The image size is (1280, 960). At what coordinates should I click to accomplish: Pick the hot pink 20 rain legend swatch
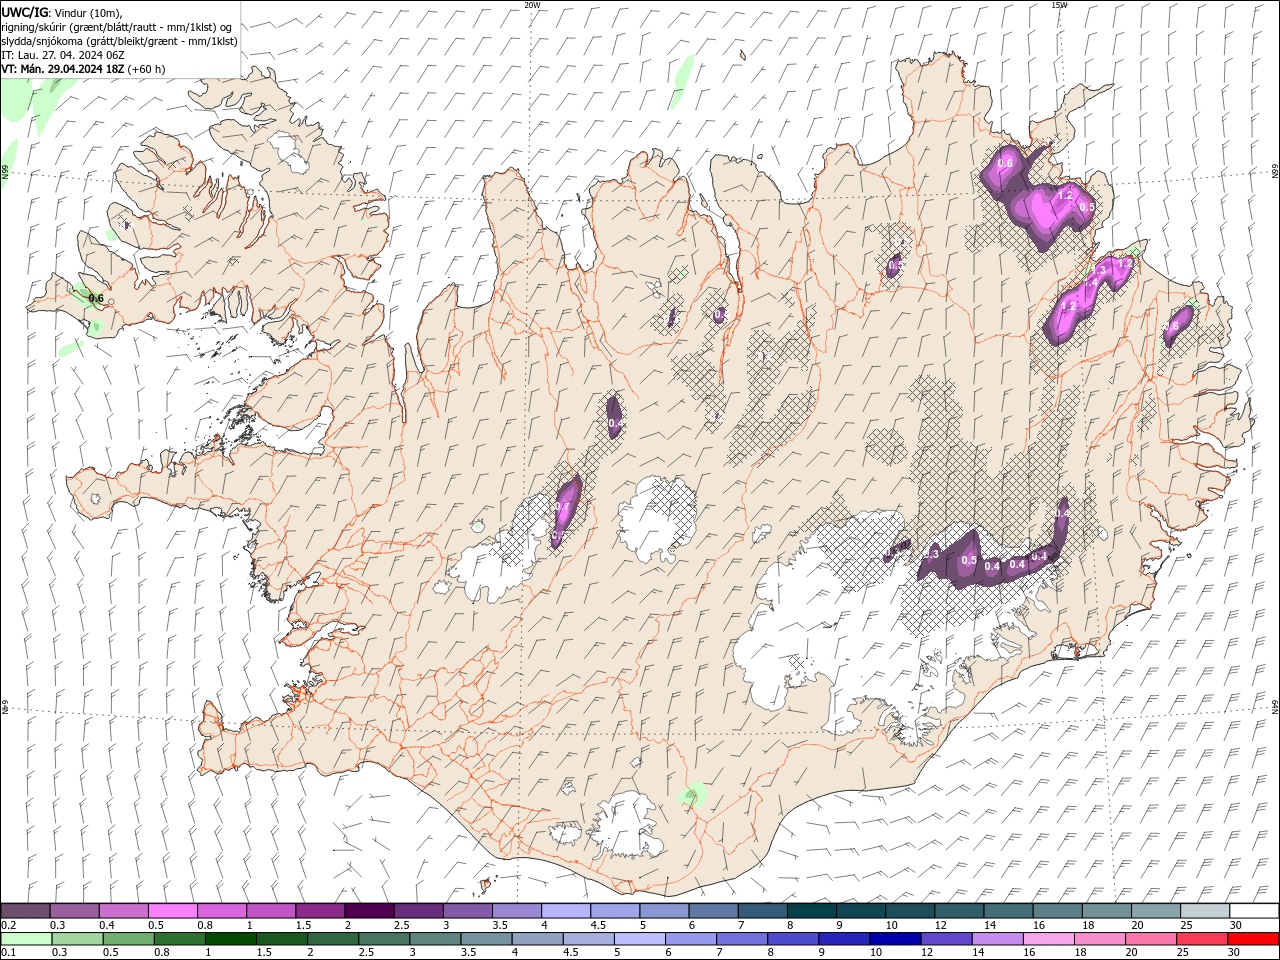coord(1150,939)
